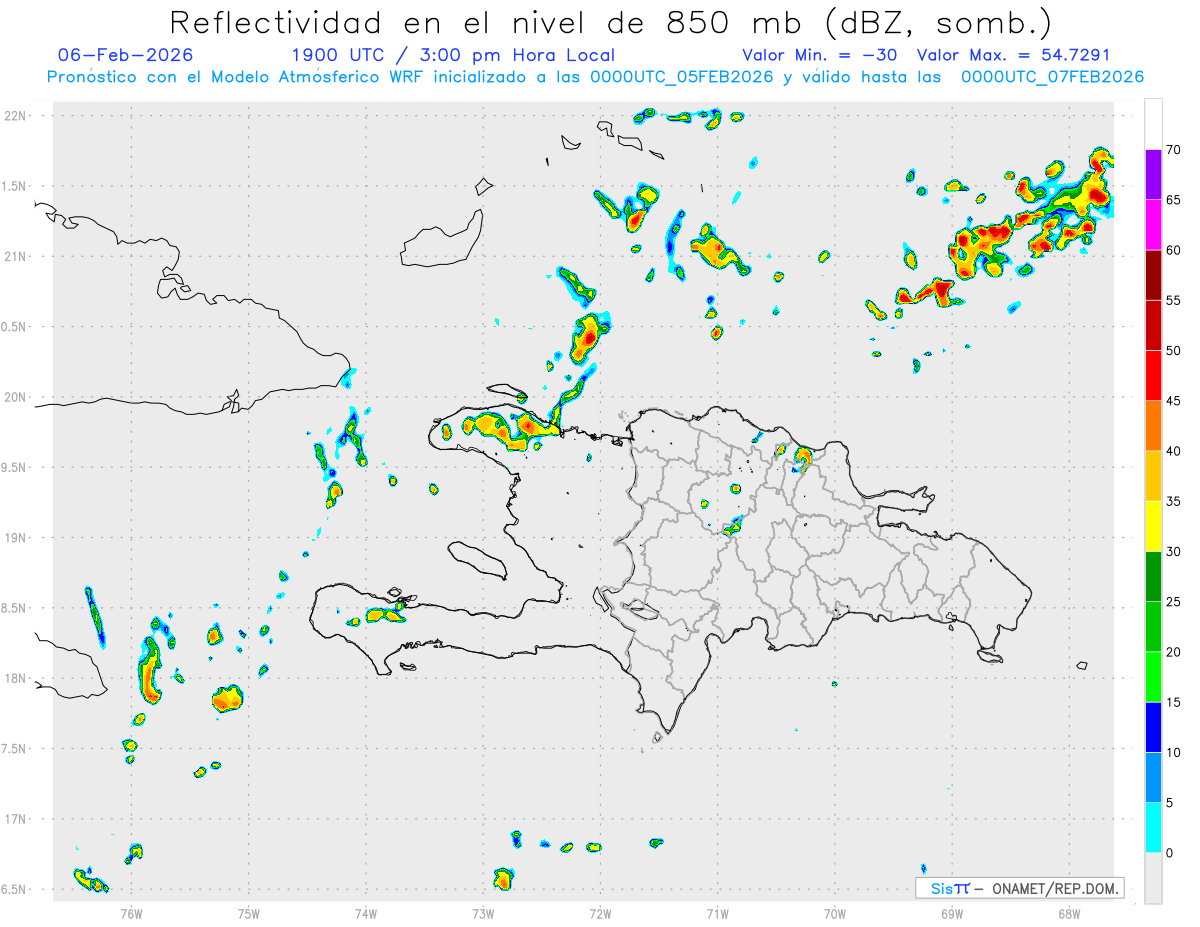Click the '55' colorbar value label

1174,300
